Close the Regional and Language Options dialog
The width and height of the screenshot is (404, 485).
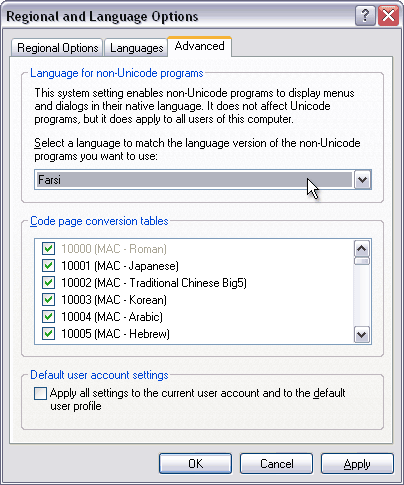point(388,15)
